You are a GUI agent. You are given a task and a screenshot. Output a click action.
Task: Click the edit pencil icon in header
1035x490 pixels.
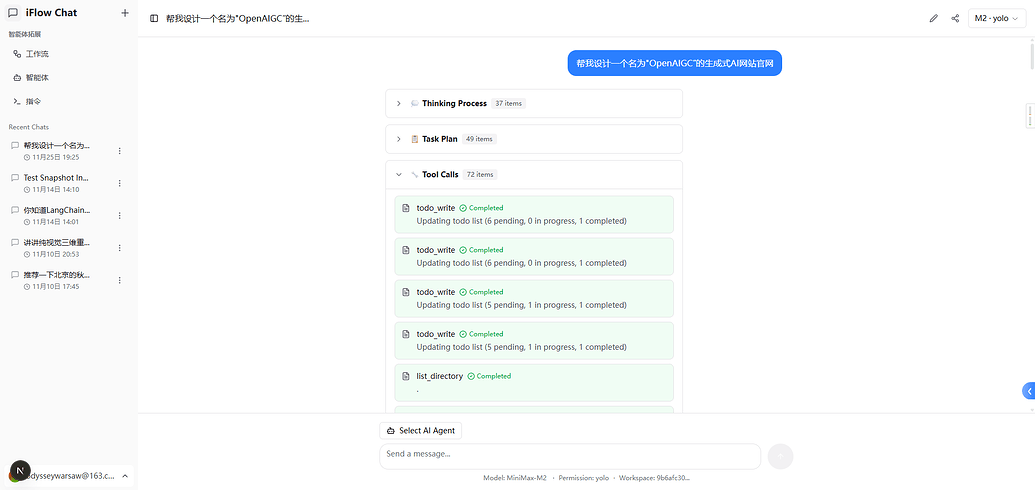point(933,18)
